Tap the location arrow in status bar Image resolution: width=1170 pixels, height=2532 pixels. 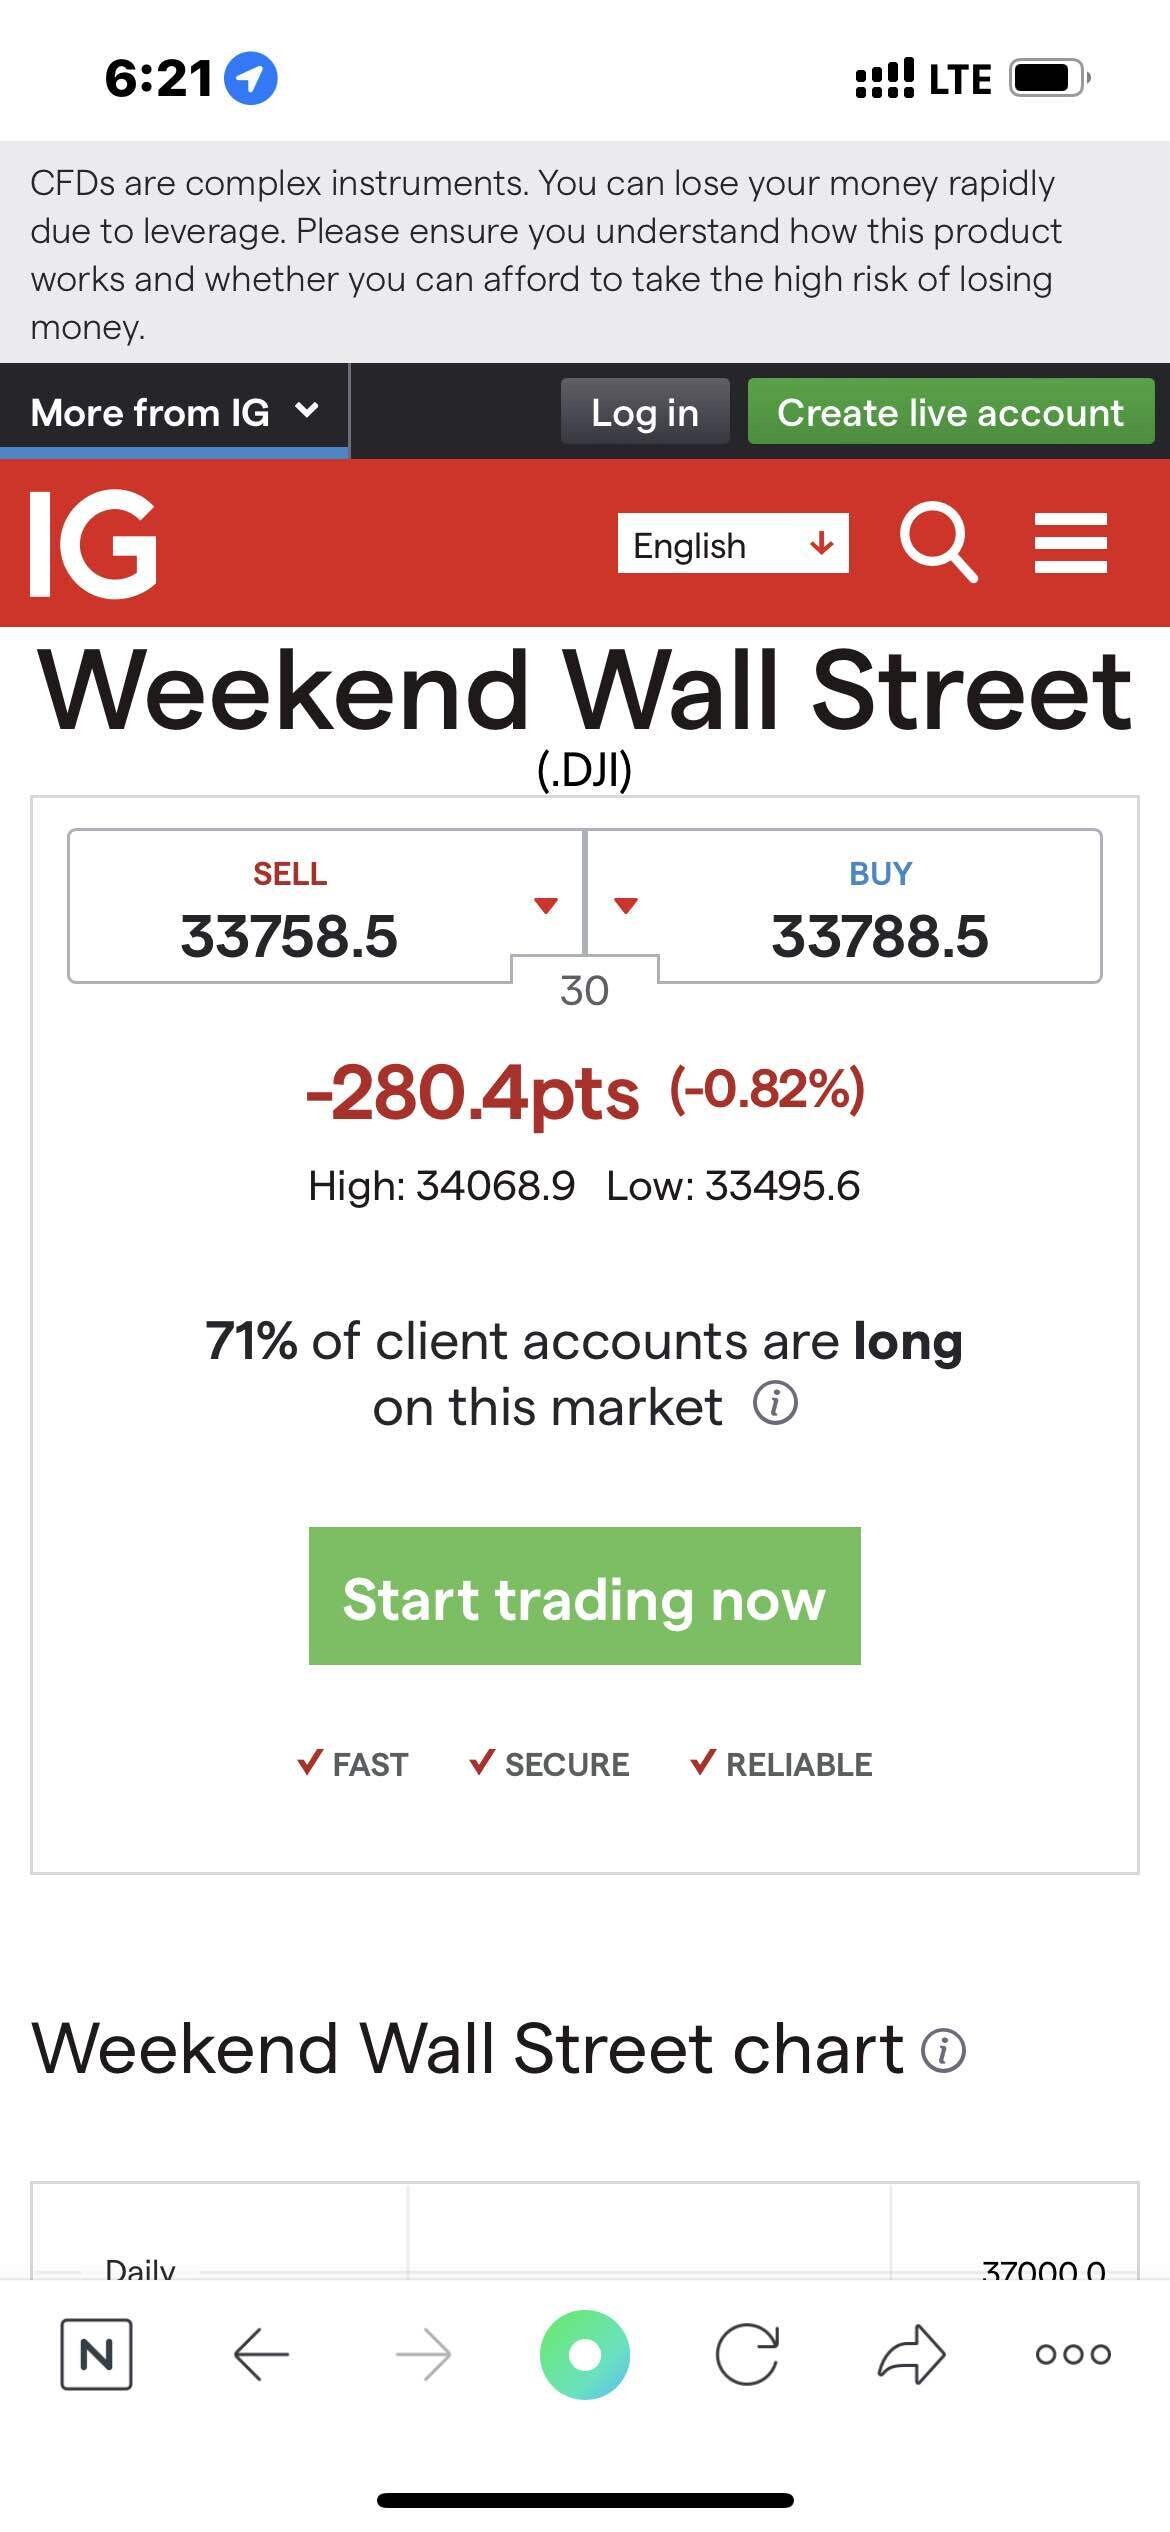tap(250, 78)
